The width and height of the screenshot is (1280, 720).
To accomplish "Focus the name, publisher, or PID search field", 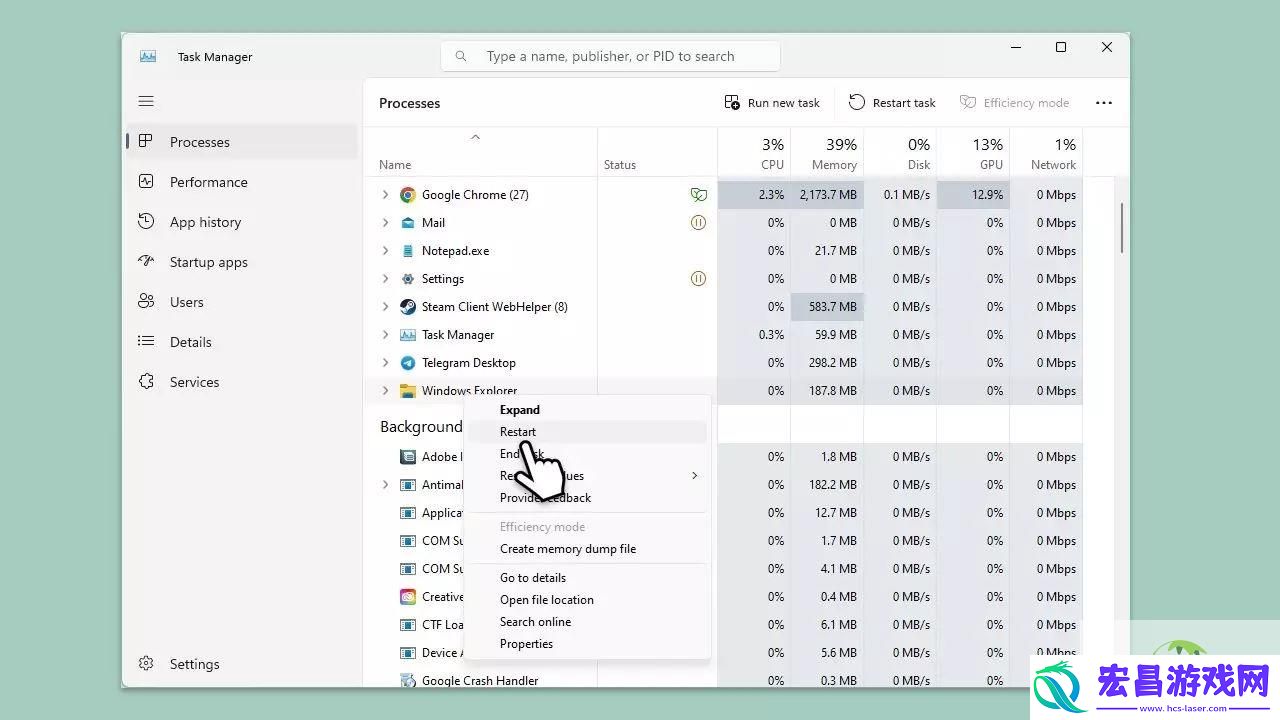I will [610, 56].
